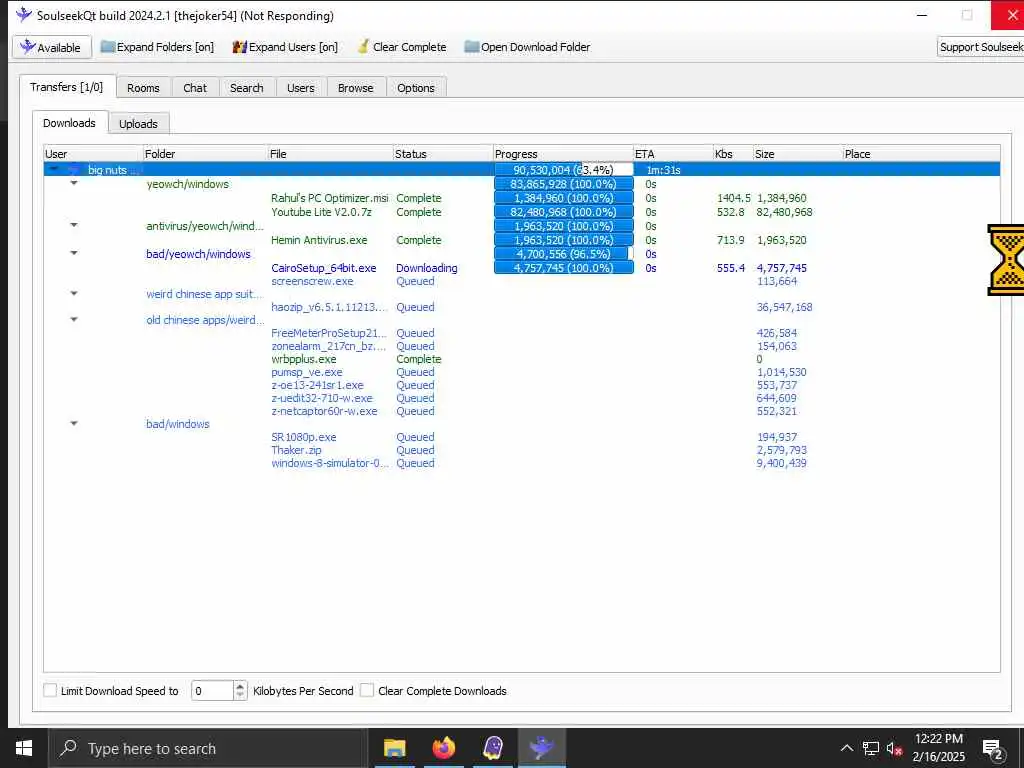Screen dimensions: 1024x768
Task: Sort by the User column header
Action: 93,154
